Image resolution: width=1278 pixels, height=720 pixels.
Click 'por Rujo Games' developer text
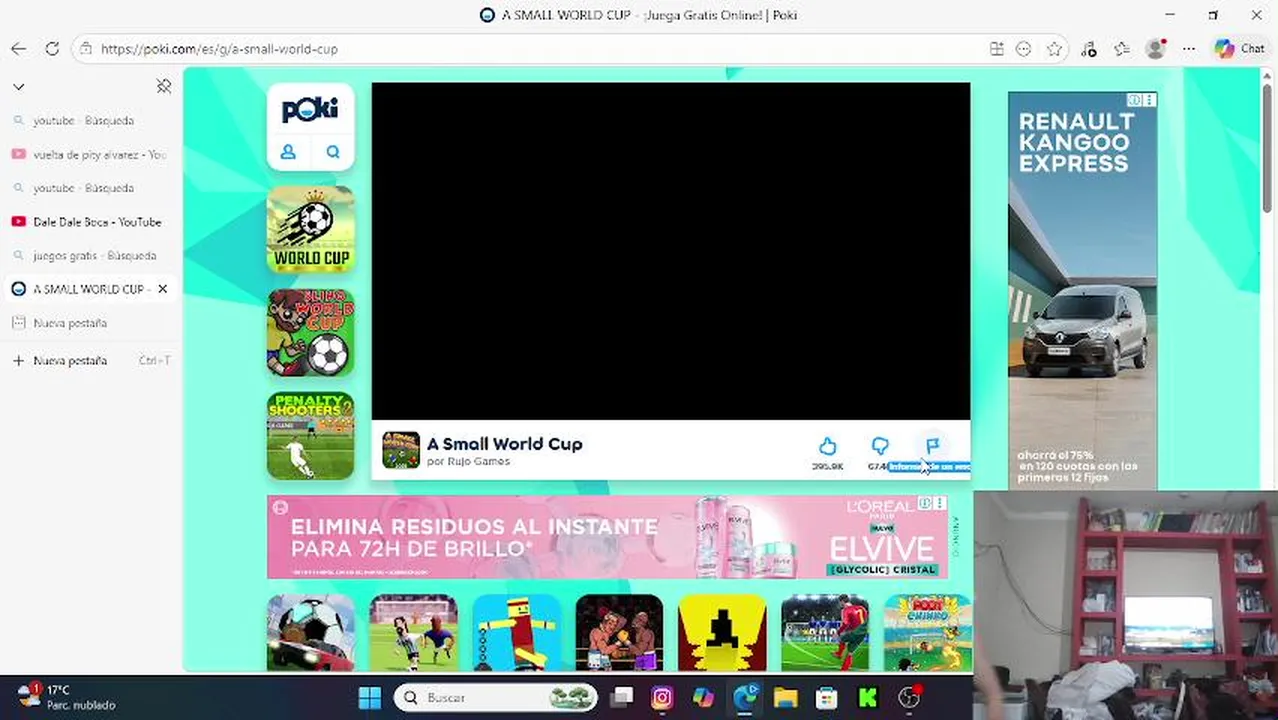[468, 462]
